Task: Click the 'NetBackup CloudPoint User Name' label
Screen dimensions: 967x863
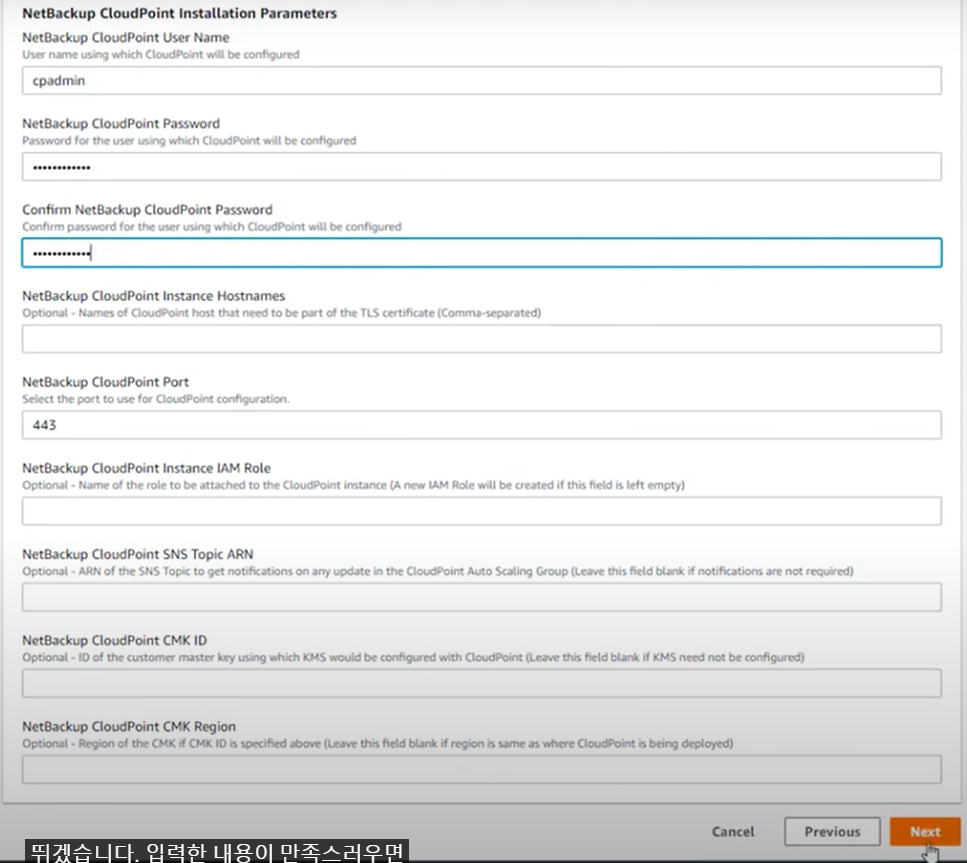Action: tap(126, 37)
